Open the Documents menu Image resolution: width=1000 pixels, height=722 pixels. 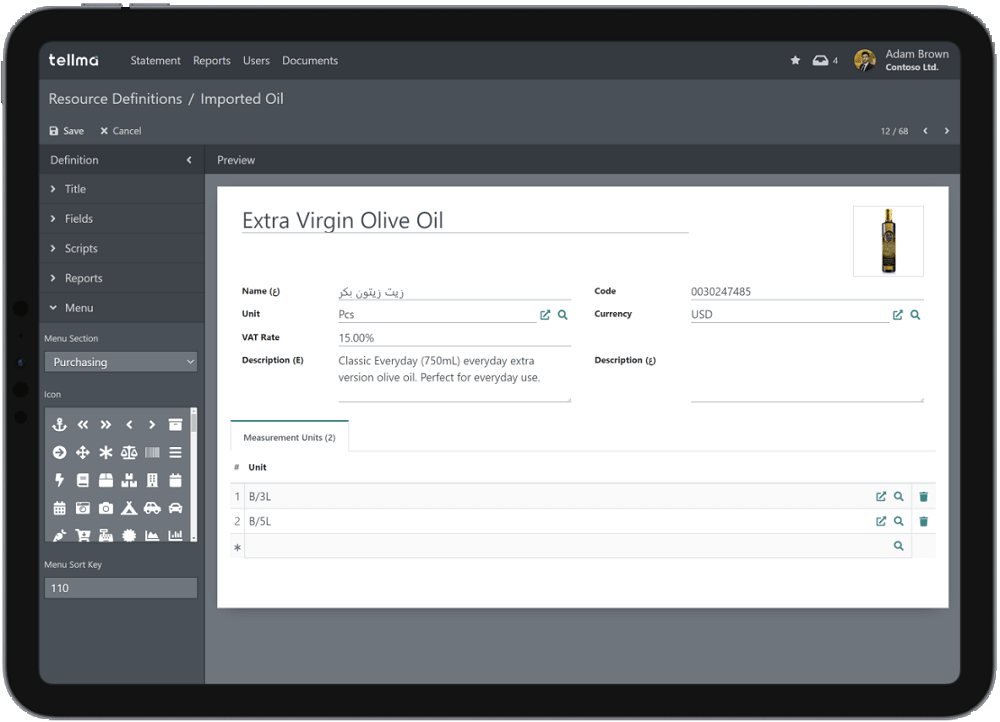point(310,61)
